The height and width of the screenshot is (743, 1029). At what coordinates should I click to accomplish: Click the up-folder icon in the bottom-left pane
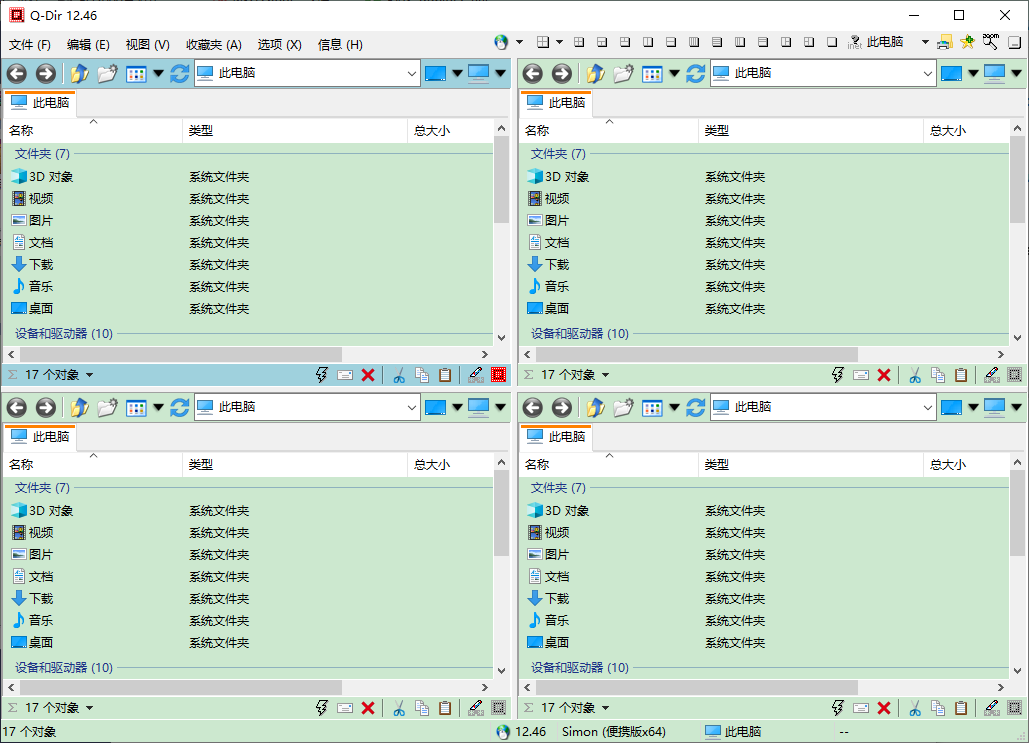coord(79,407)
